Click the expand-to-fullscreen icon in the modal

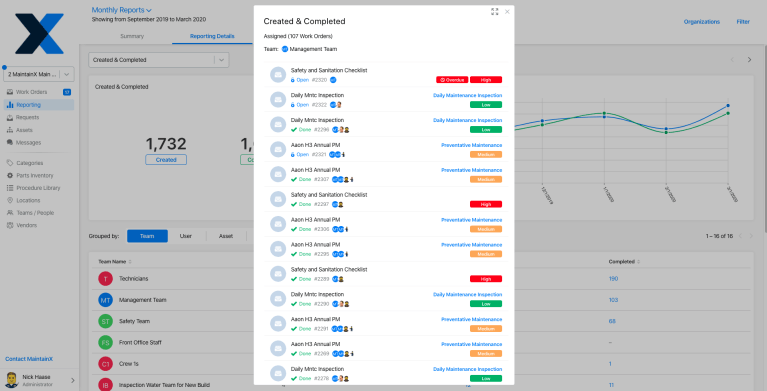pyautogui.click(x=495, y=12)
